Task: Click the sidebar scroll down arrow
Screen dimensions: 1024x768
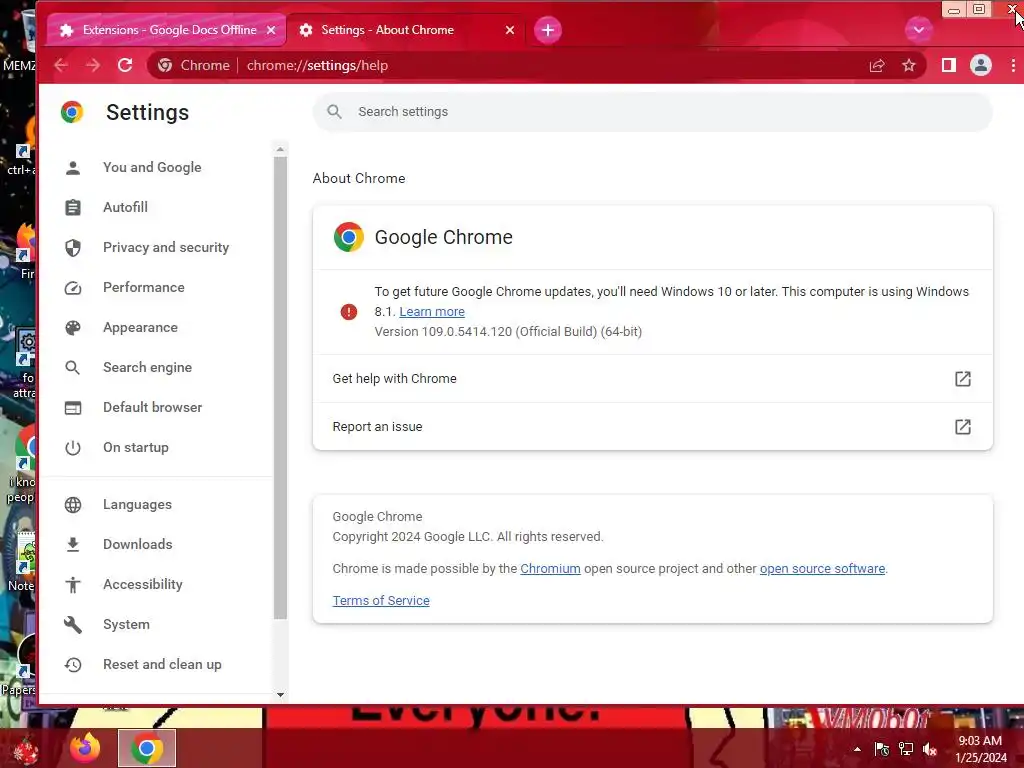Action: (x=280, y=695)
